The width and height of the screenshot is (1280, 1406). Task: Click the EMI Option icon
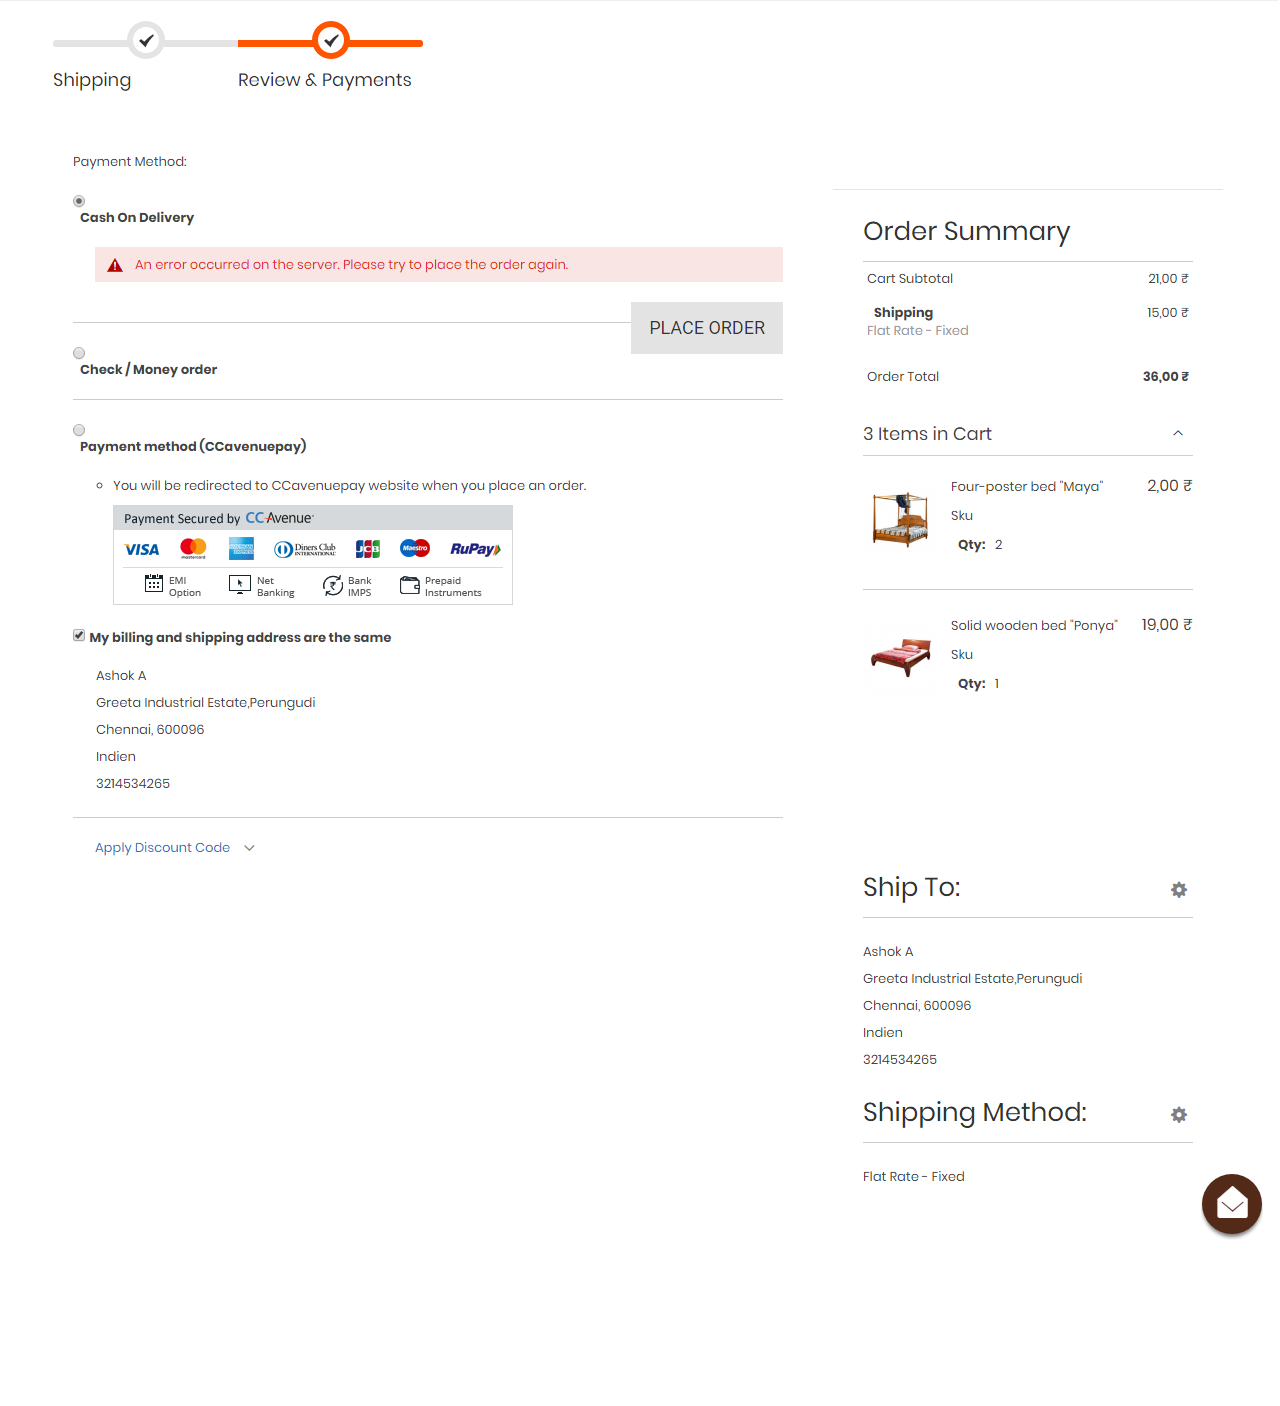pyautogui.click(x=154, y=585)
